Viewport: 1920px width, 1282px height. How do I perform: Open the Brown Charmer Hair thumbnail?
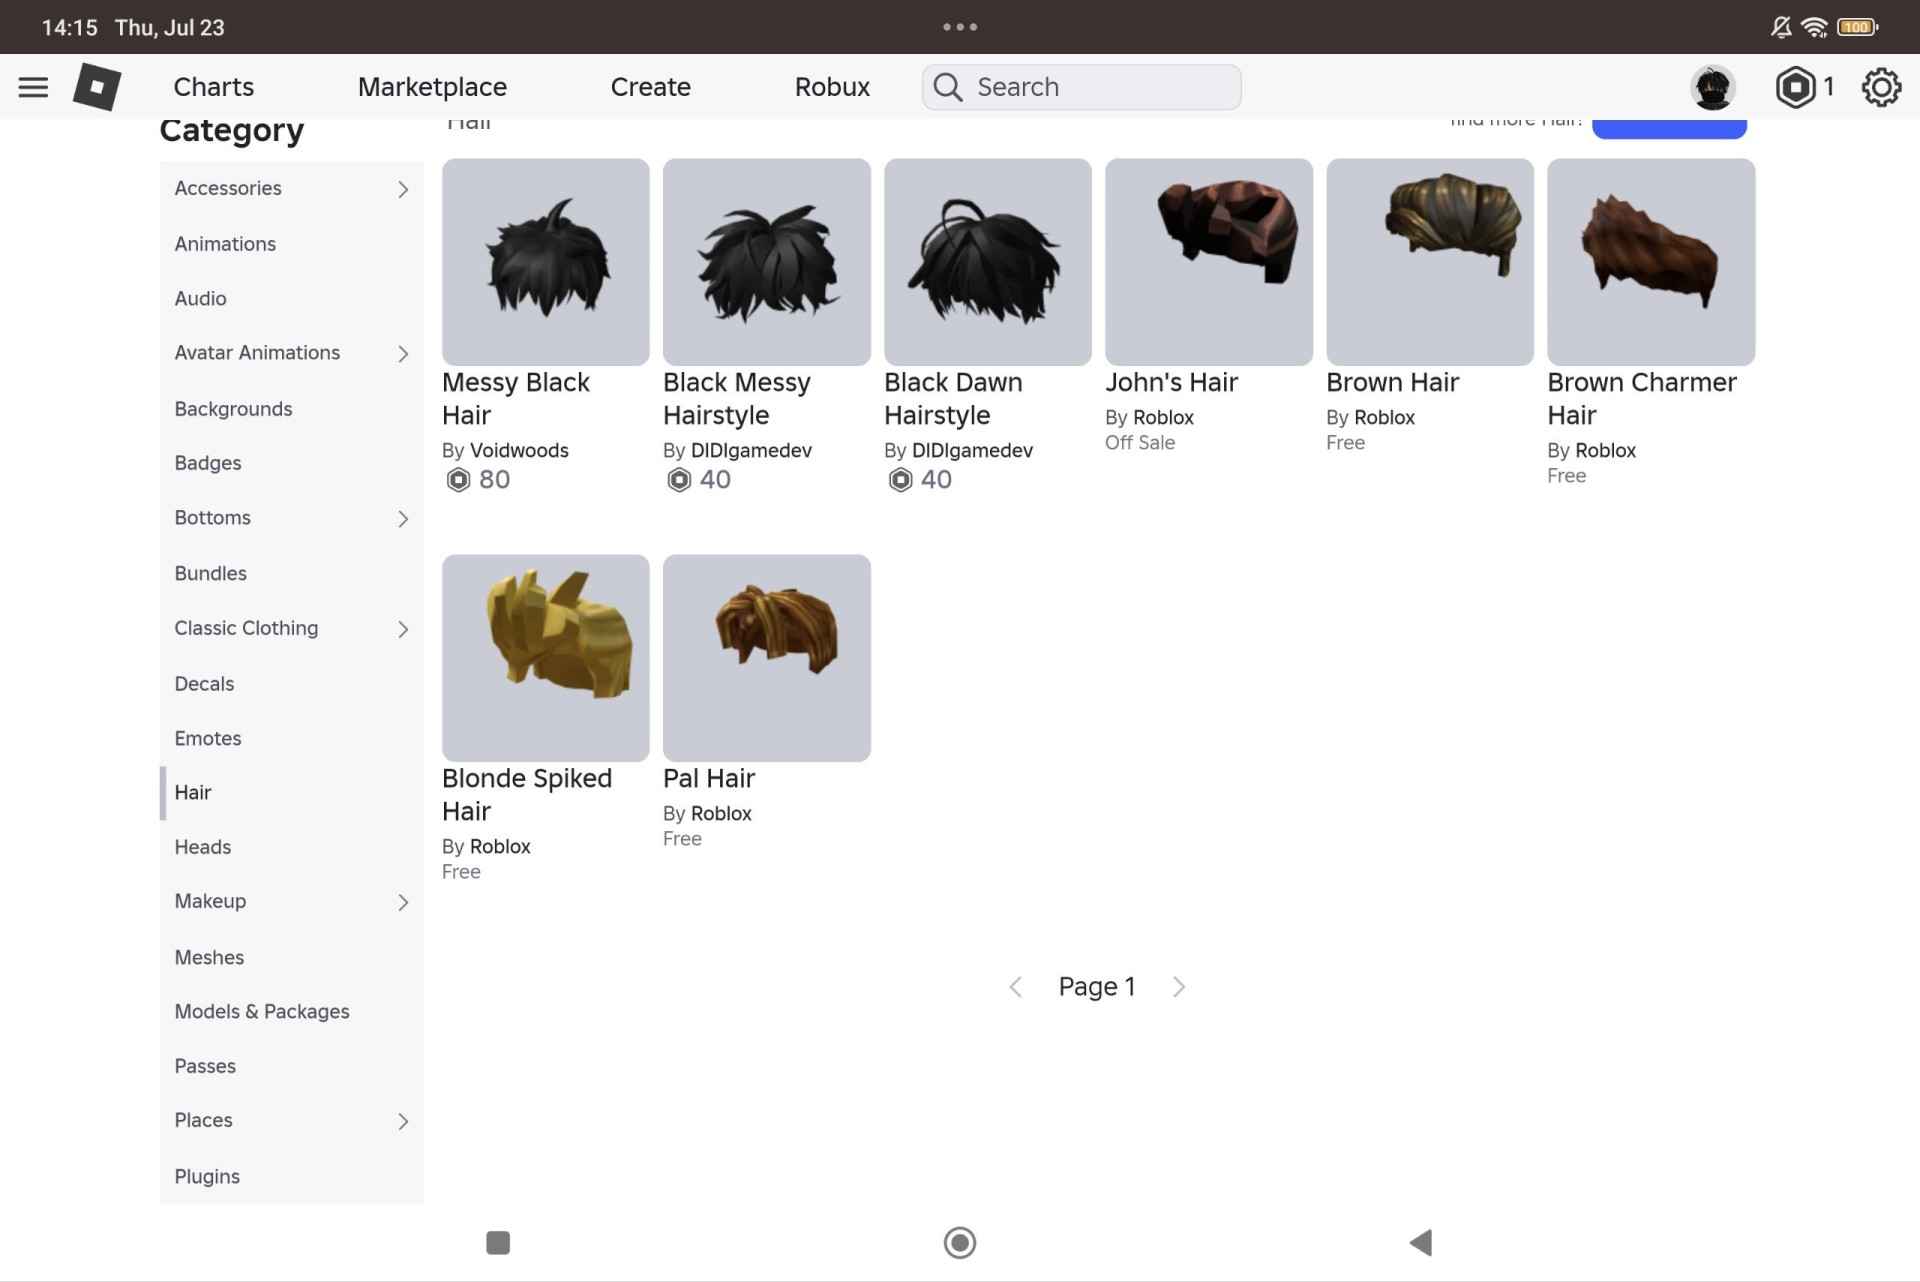pyautogui.click(x=1651, y=262)
